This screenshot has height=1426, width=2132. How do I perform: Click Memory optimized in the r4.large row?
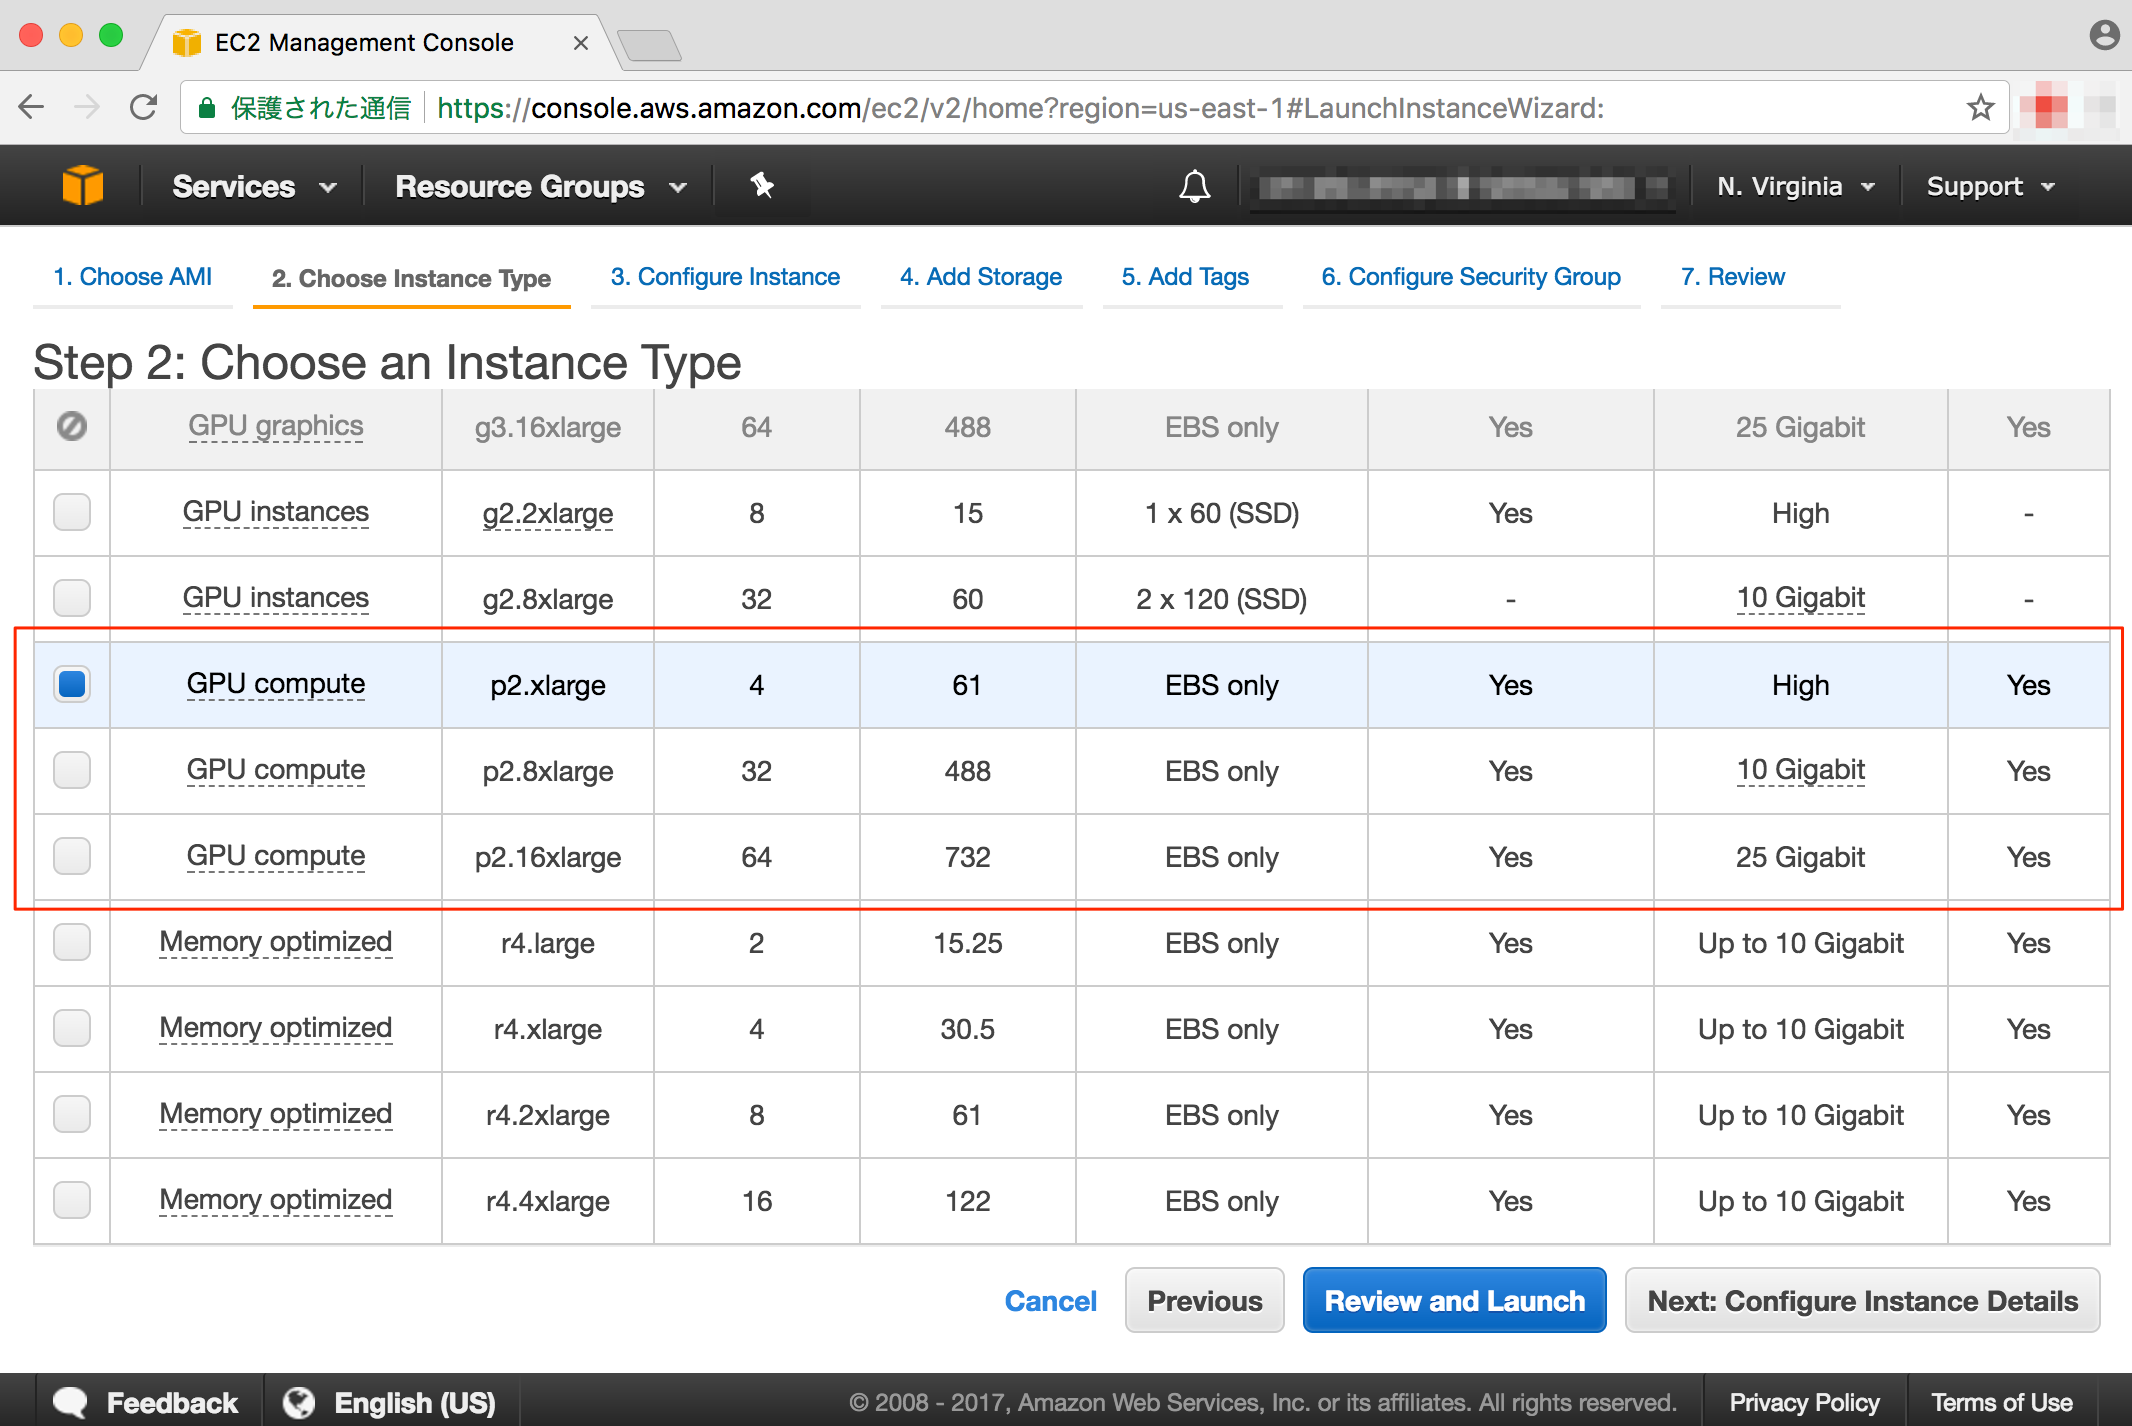pos(276,942)
